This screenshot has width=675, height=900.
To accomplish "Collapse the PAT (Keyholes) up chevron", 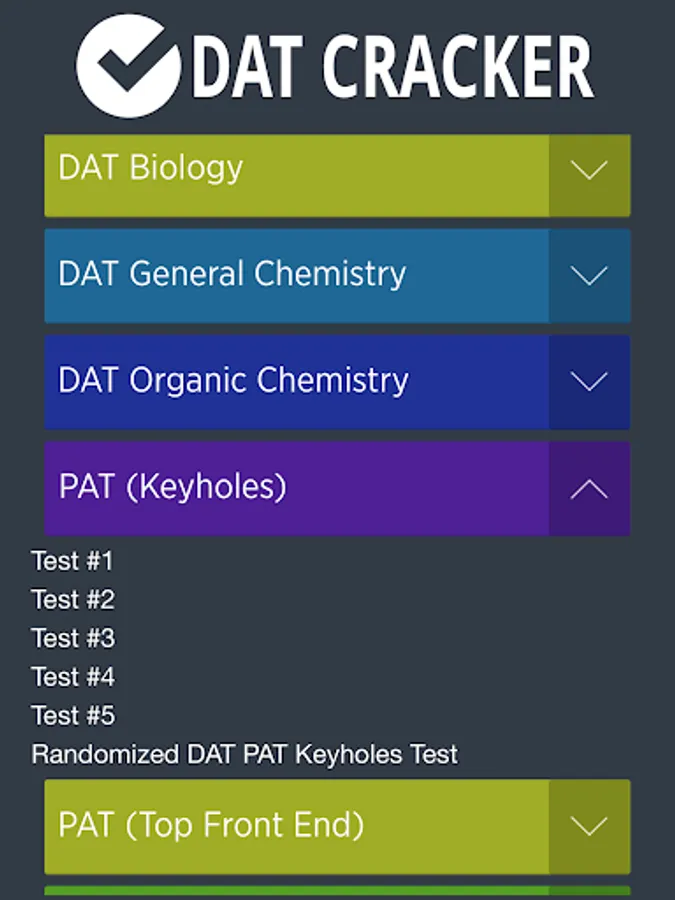I will click(x=589, y=489).
